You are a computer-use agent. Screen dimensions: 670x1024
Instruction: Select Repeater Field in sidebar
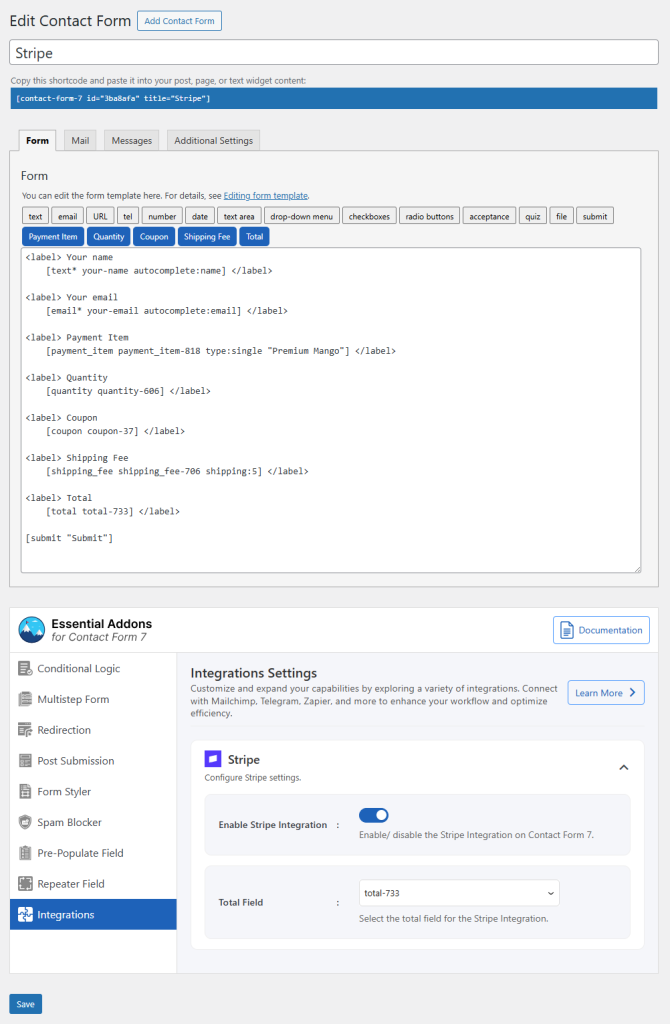93,883
